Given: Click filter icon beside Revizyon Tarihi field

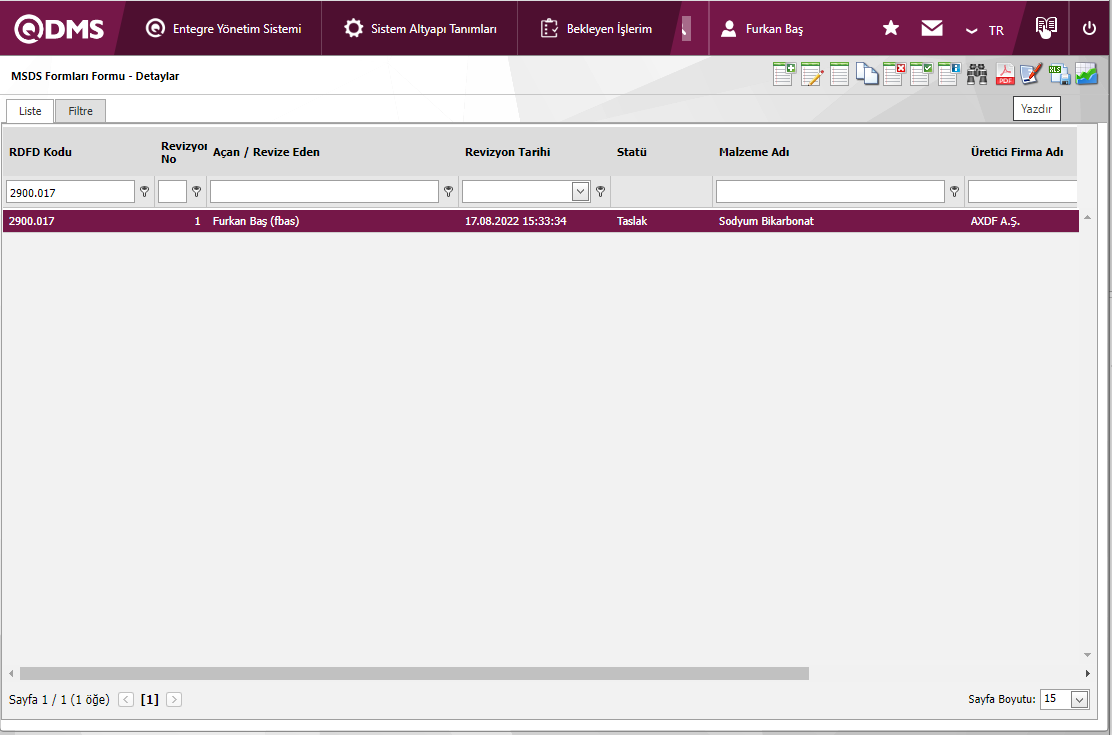Looking at the screenshot, I should click(601, 191).
